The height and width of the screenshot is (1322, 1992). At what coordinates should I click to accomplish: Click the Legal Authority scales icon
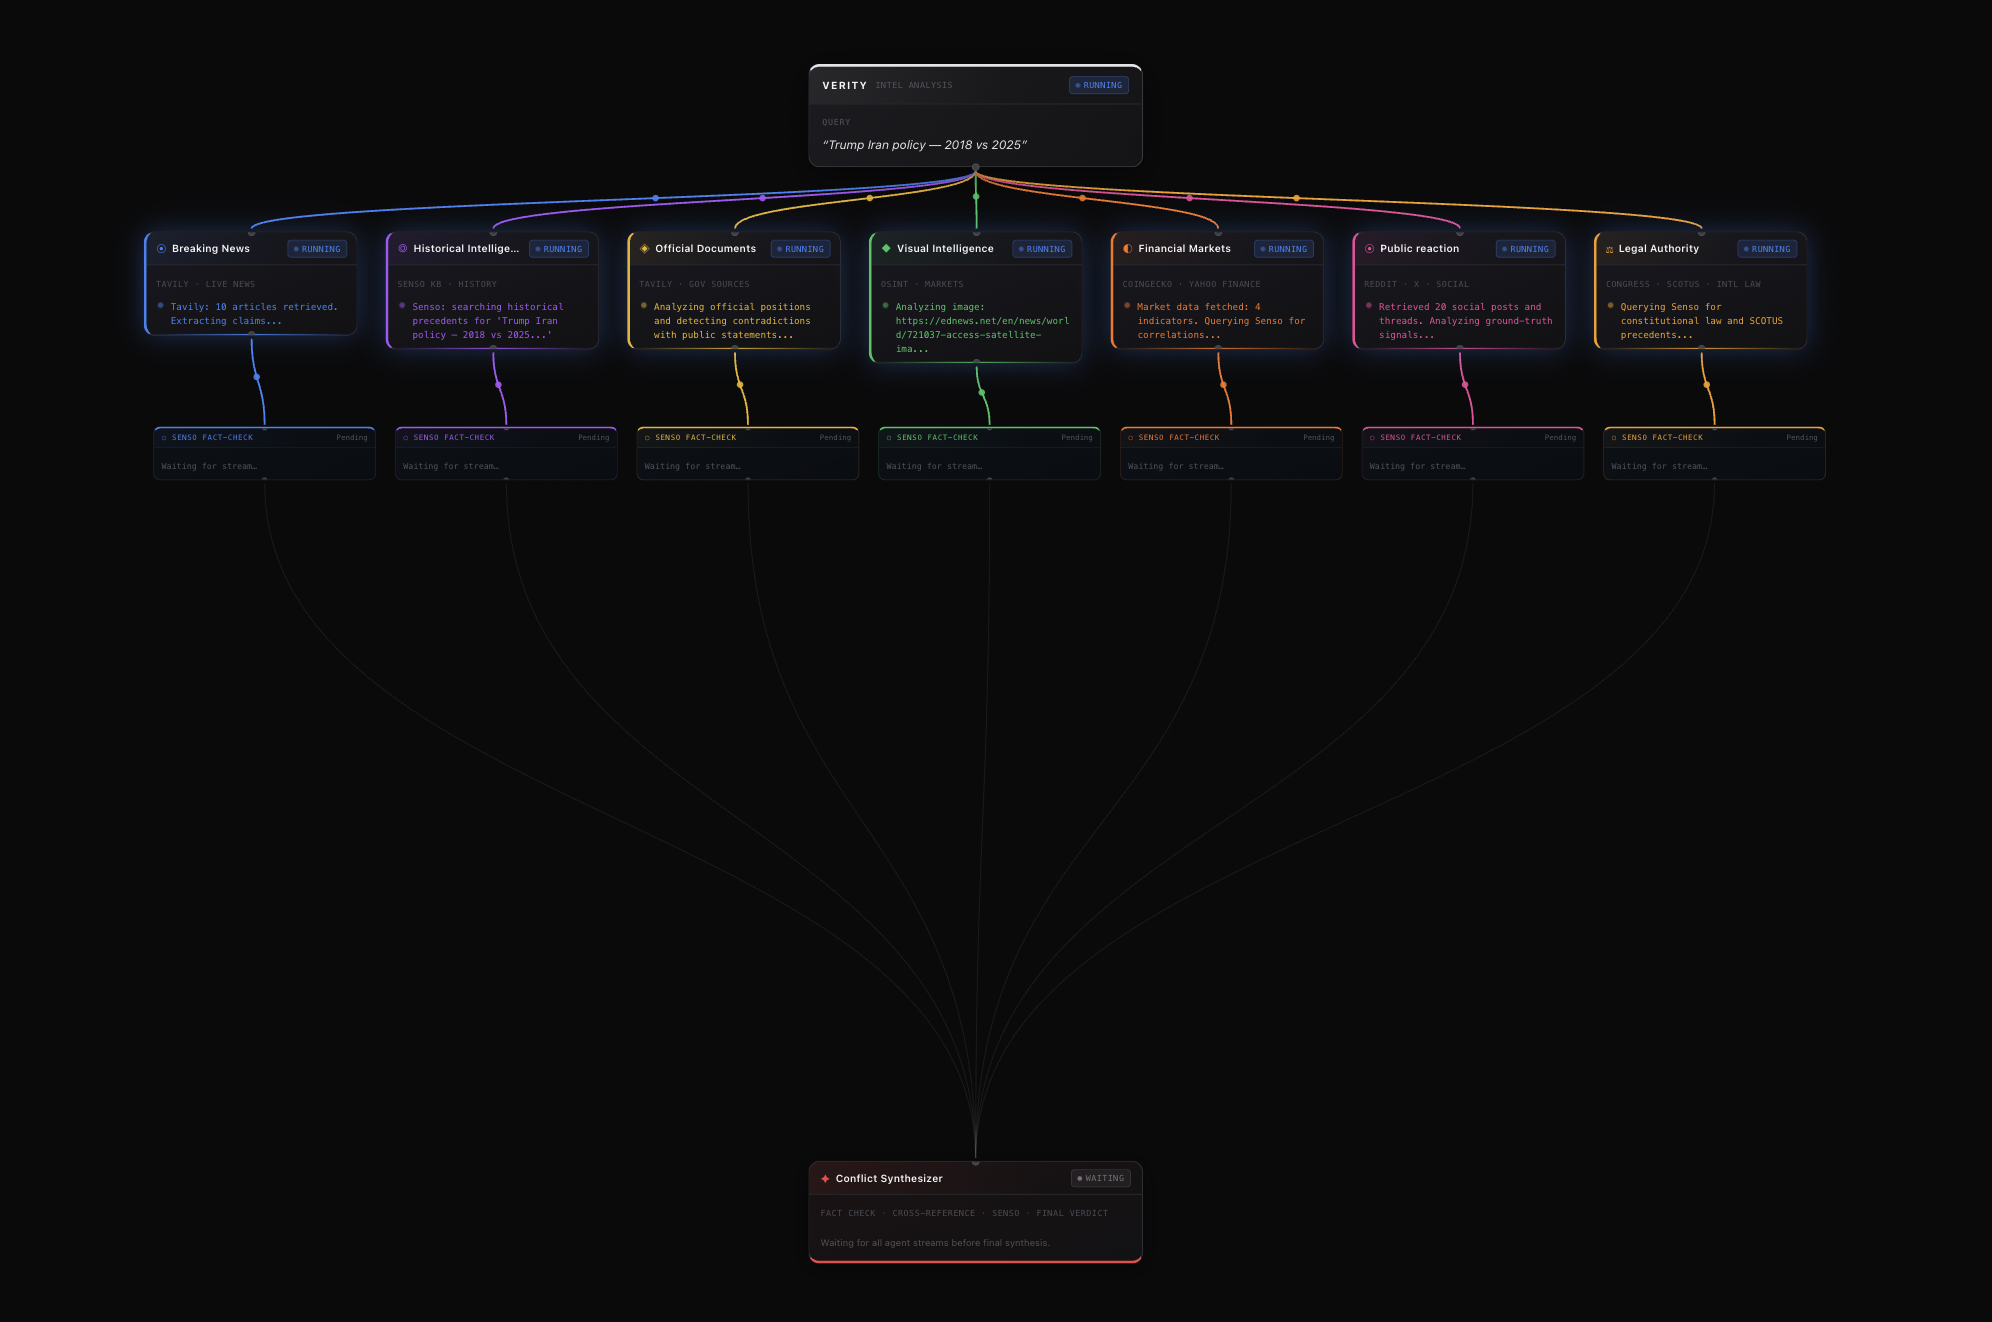tap(1609, 249)
